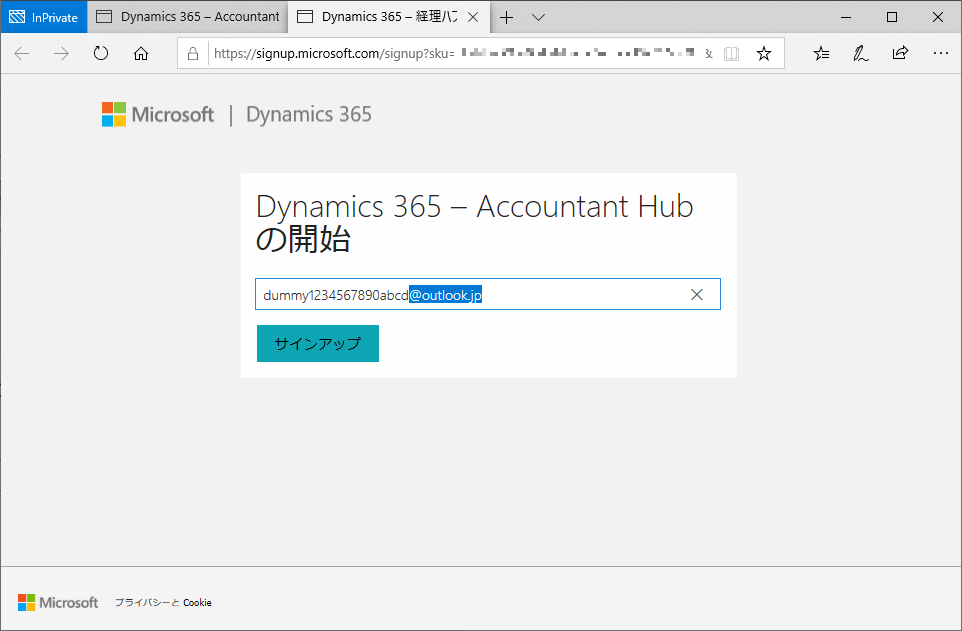
Task: Refresh the signup page
Action: click(x=101, y=53)
